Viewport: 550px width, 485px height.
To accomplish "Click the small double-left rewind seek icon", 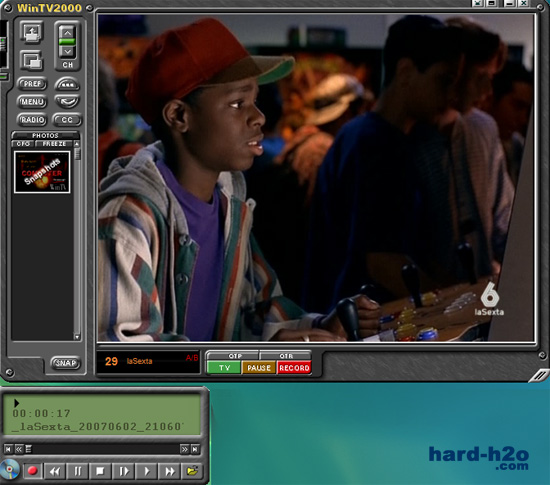I will click(x=19, y=449).
